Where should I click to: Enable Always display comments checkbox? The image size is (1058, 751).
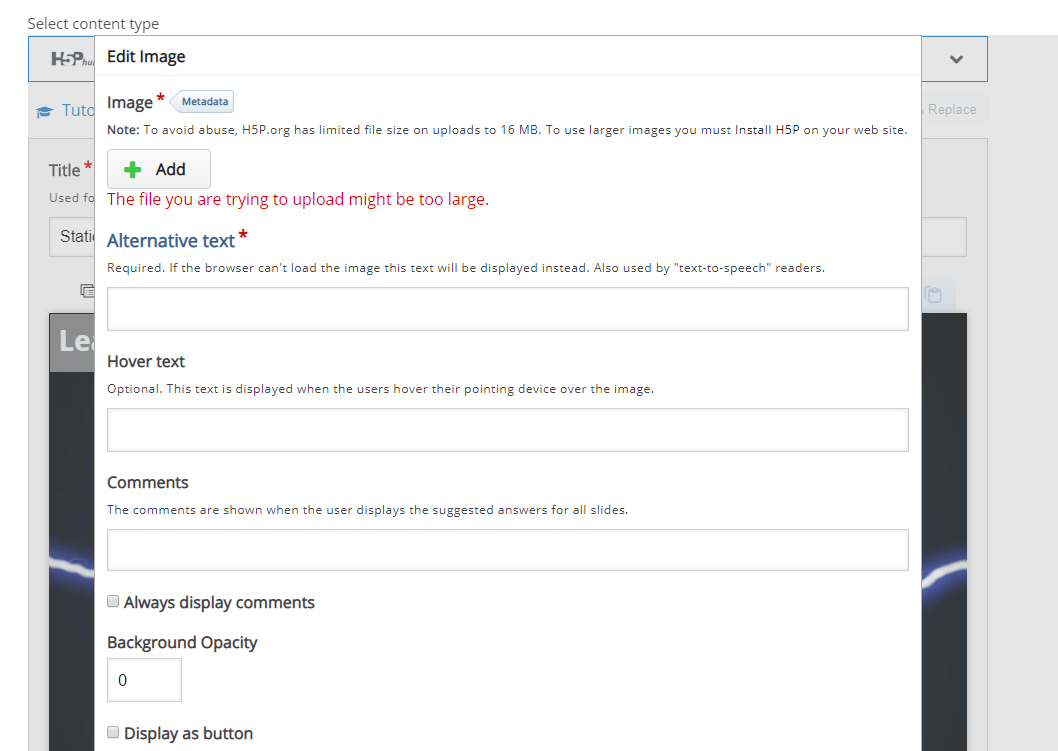[114, 602]
